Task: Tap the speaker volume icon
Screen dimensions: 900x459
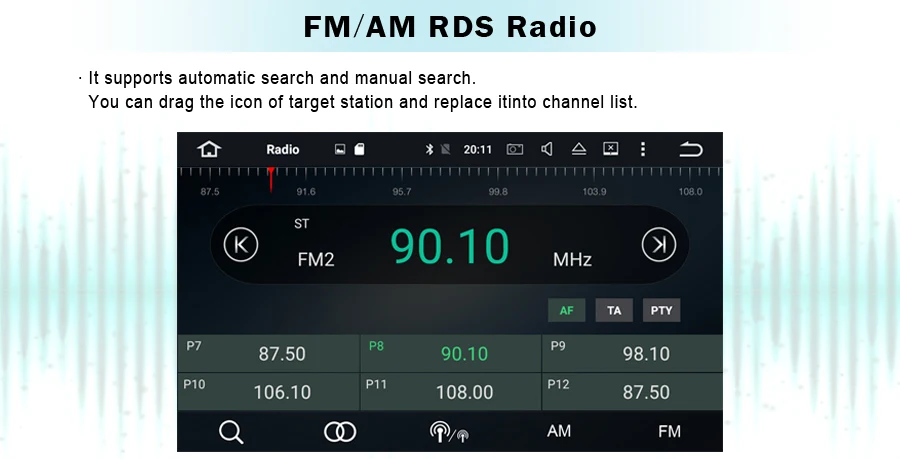Action: [547, 149]
